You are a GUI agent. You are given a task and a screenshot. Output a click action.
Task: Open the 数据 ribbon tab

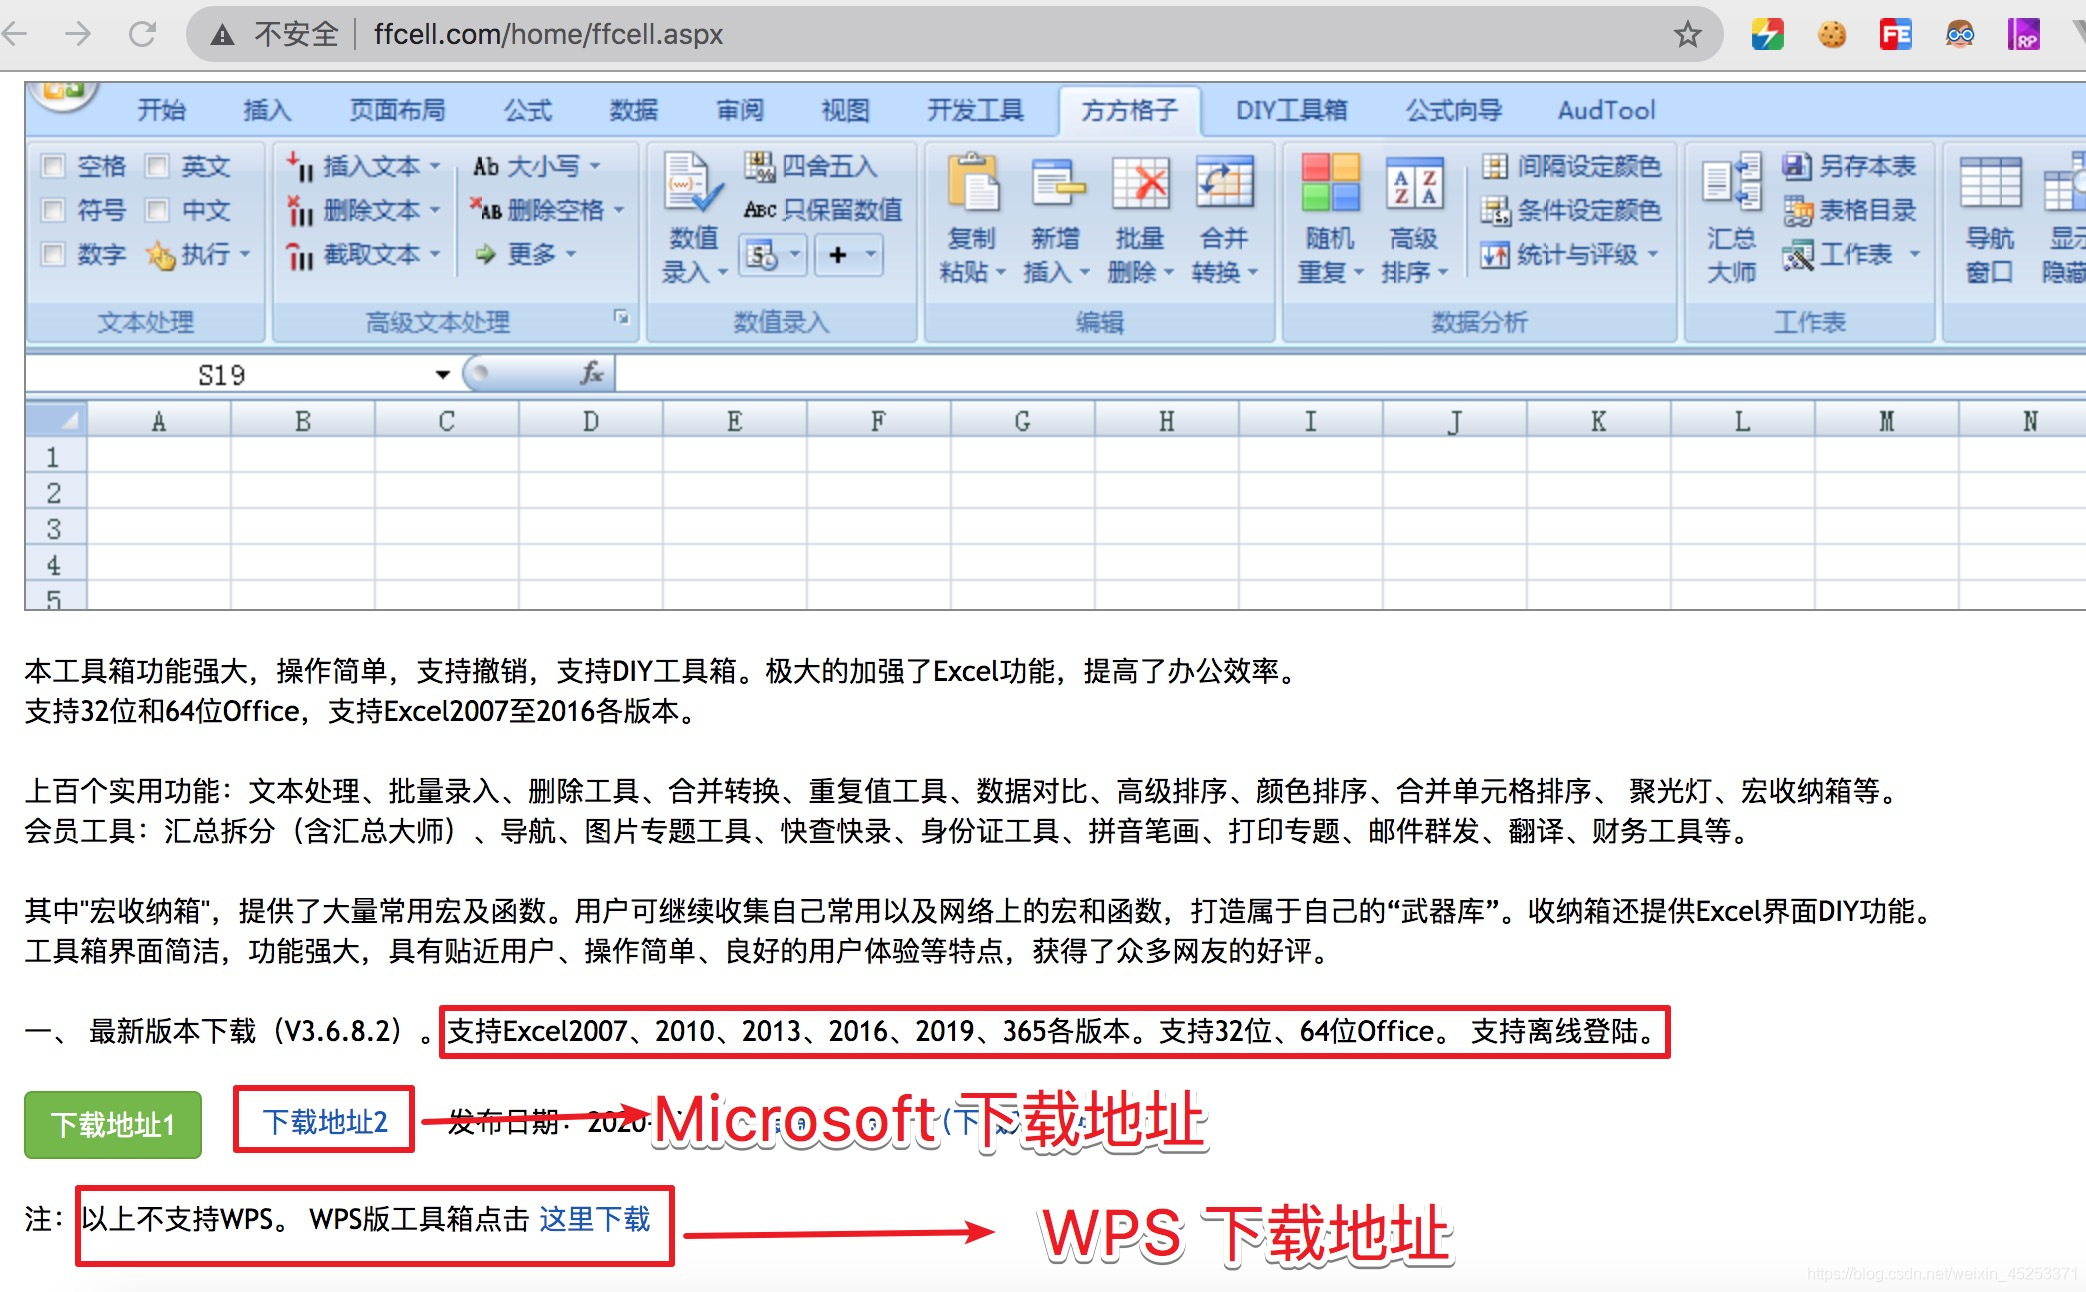634,110
